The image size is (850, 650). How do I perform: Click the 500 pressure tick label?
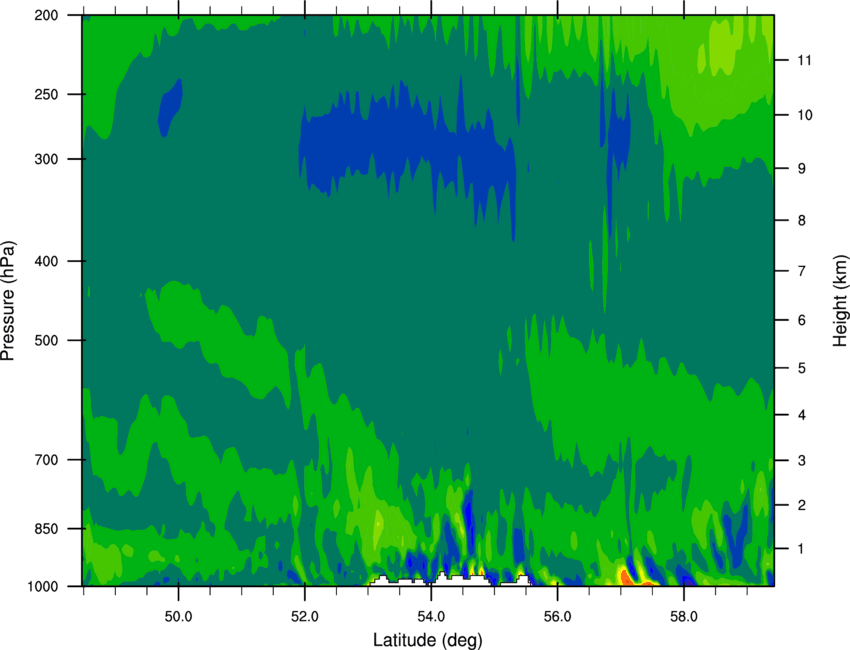[x=47, y=340]
